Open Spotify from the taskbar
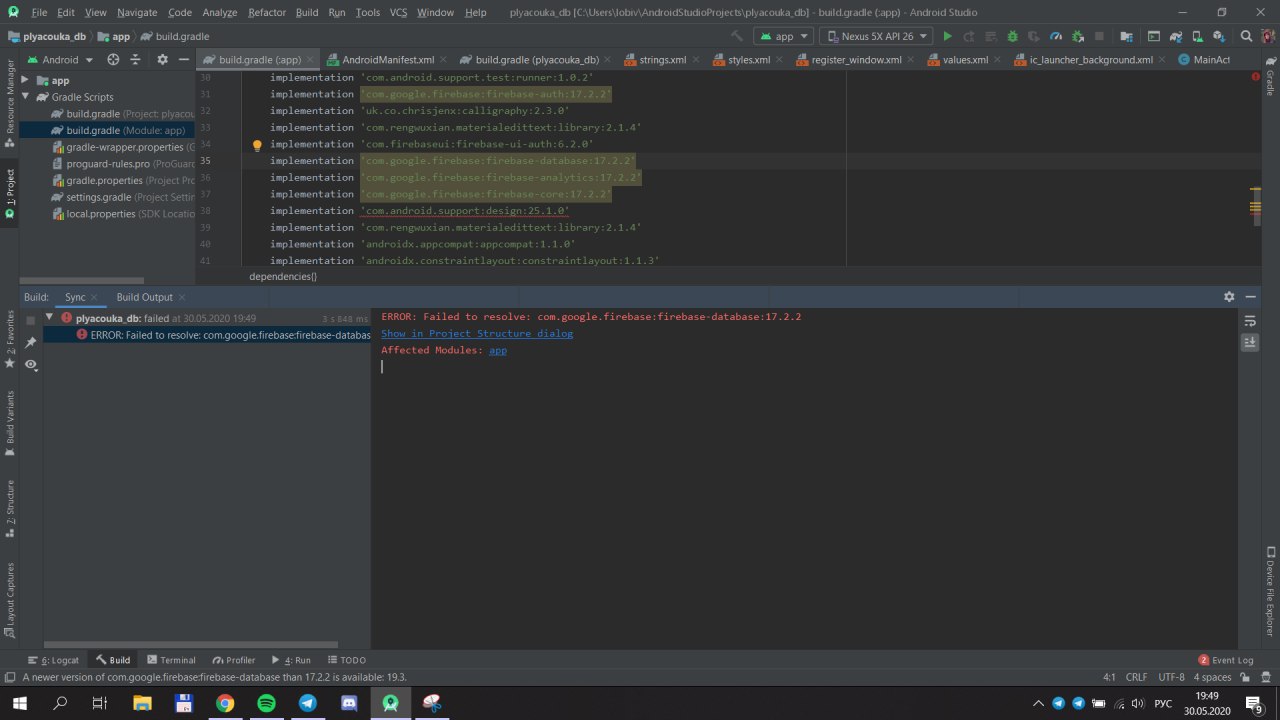Image resolution: width=1280 pixels, height=720 pixels. 266,703
